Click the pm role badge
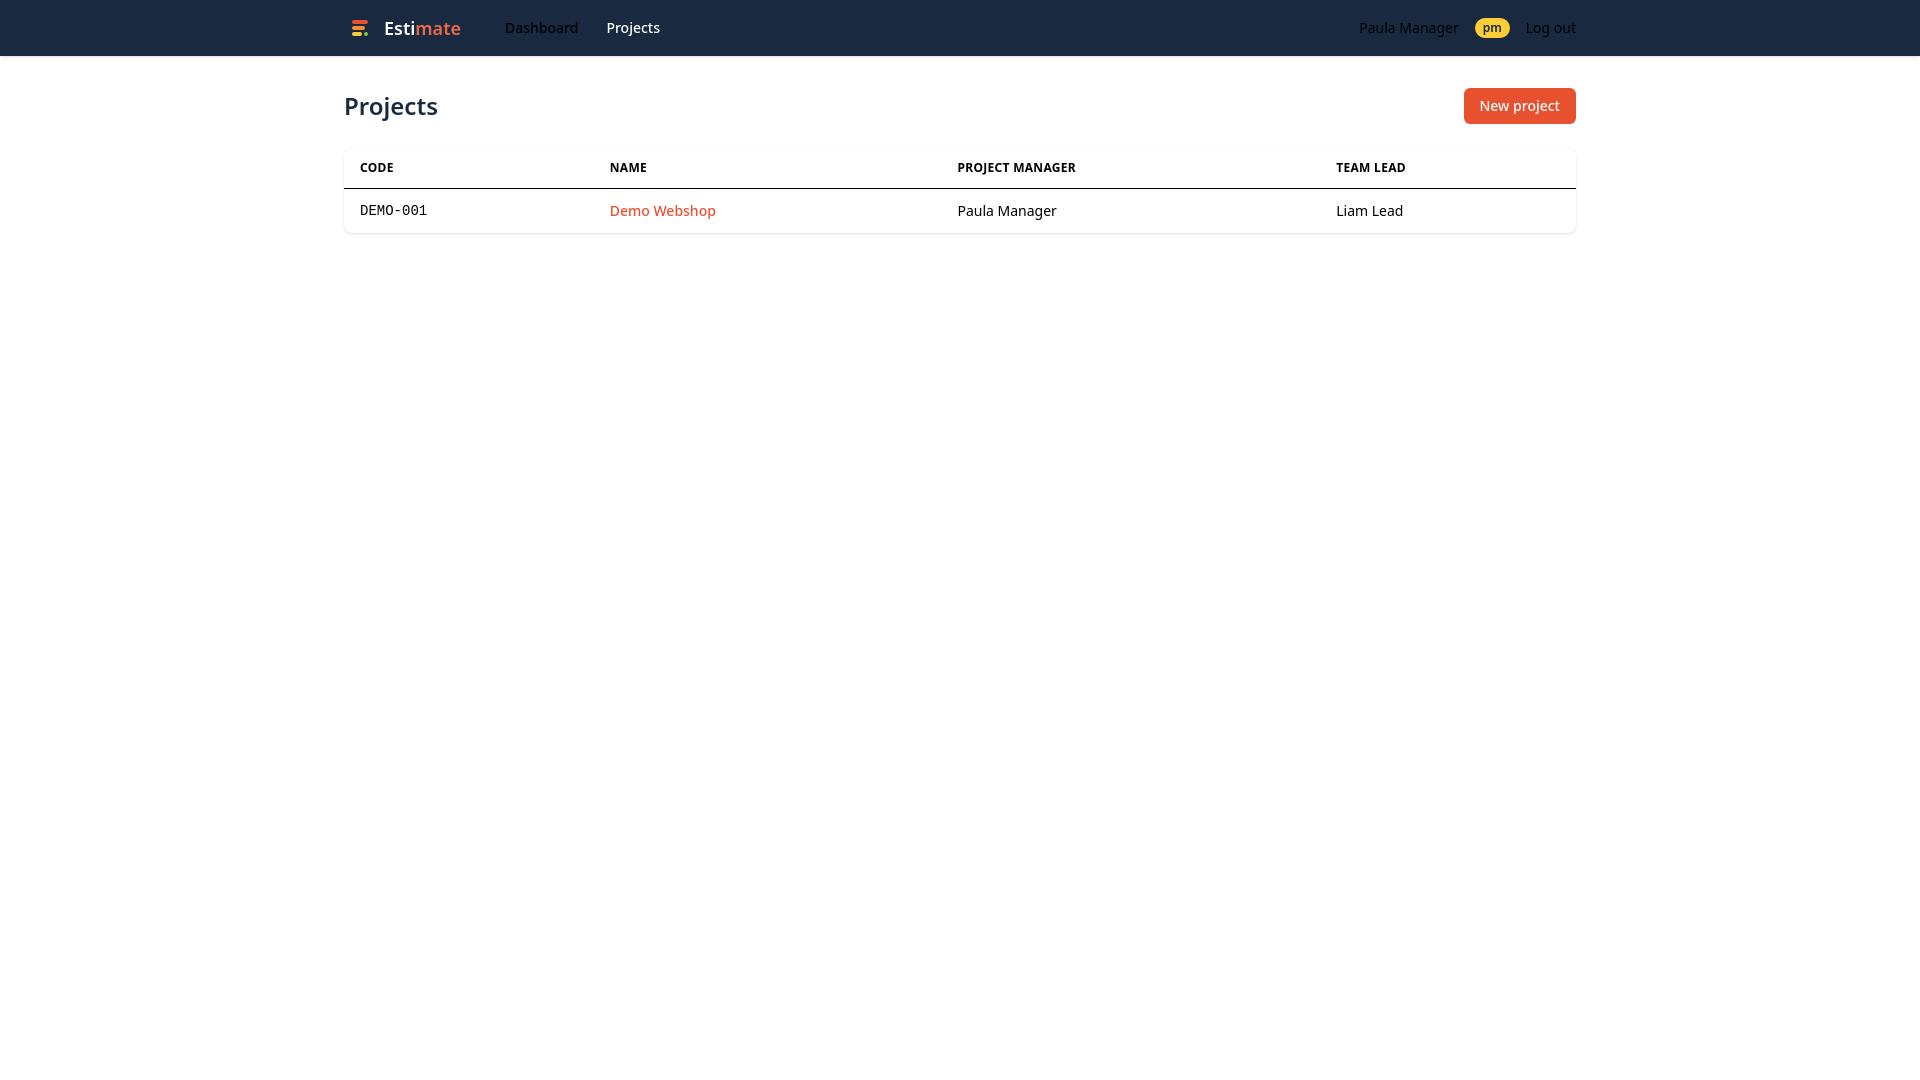 click(x=1492, y=28)
